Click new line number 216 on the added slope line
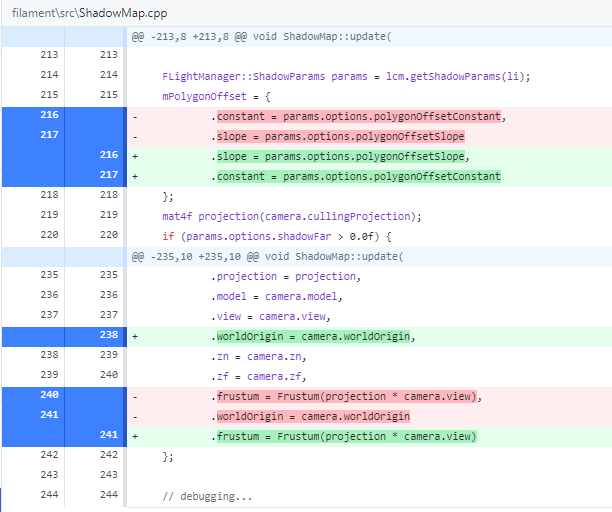612x512 pixels. tap(109, 155)
